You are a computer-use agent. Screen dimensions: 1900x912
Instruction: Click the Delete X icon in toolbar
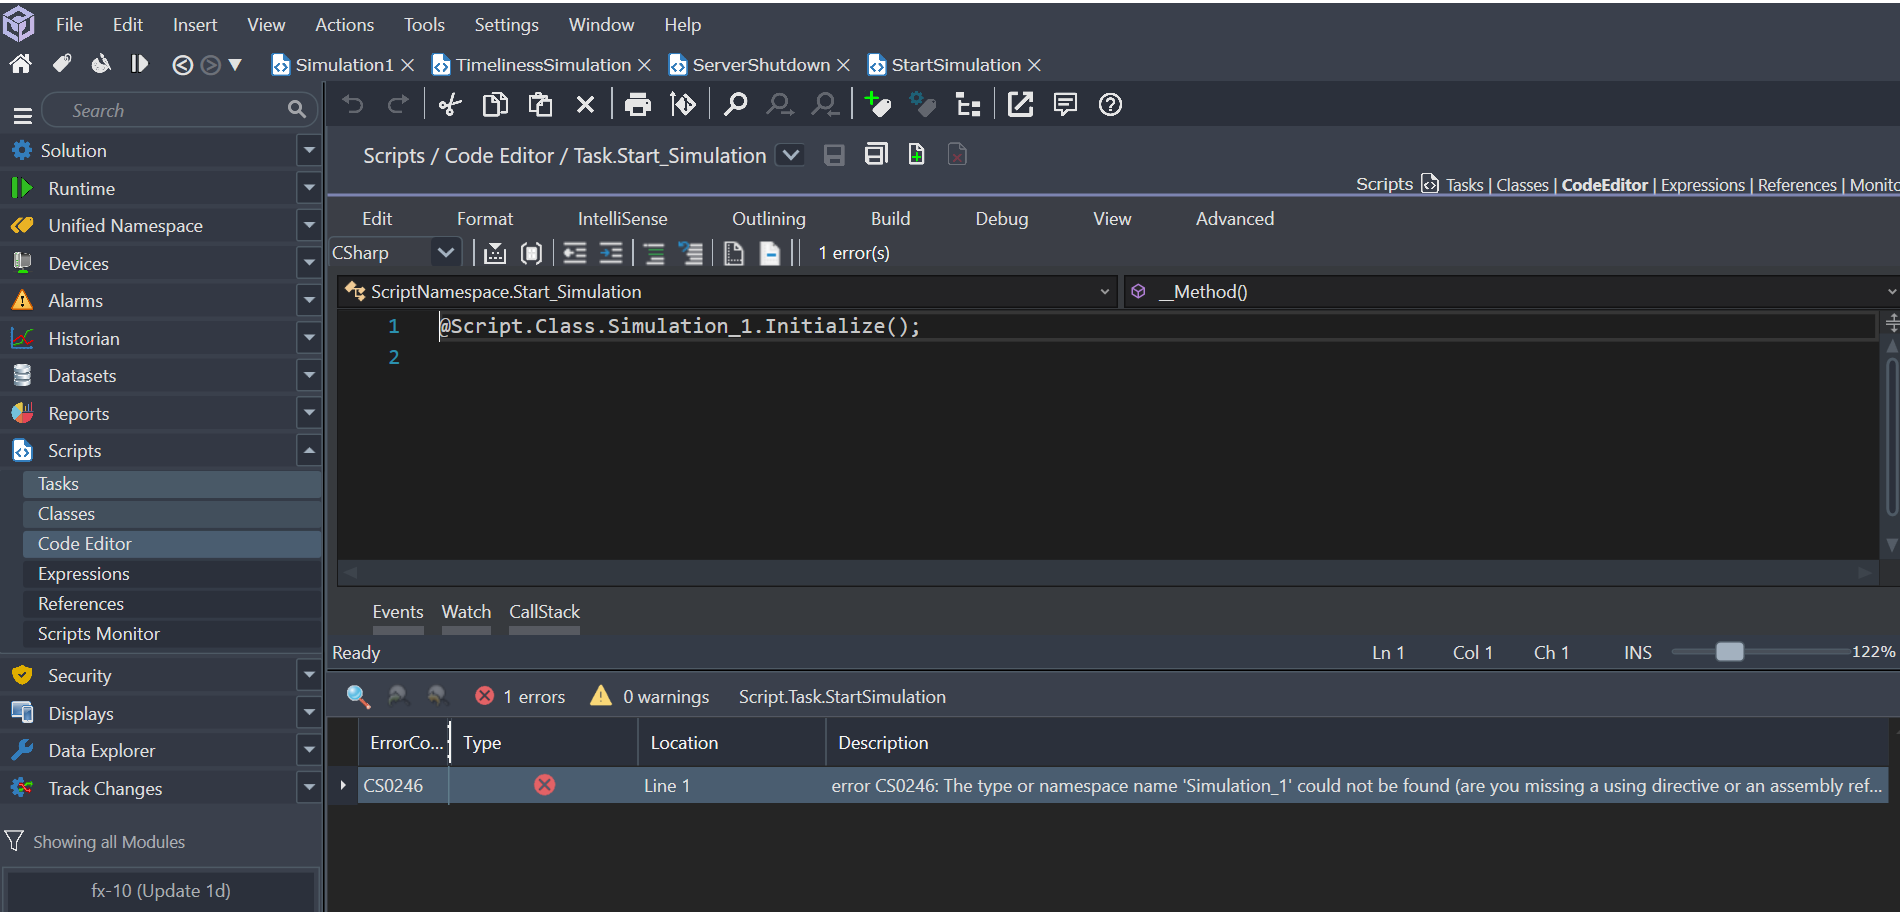(x=586, y=105)
